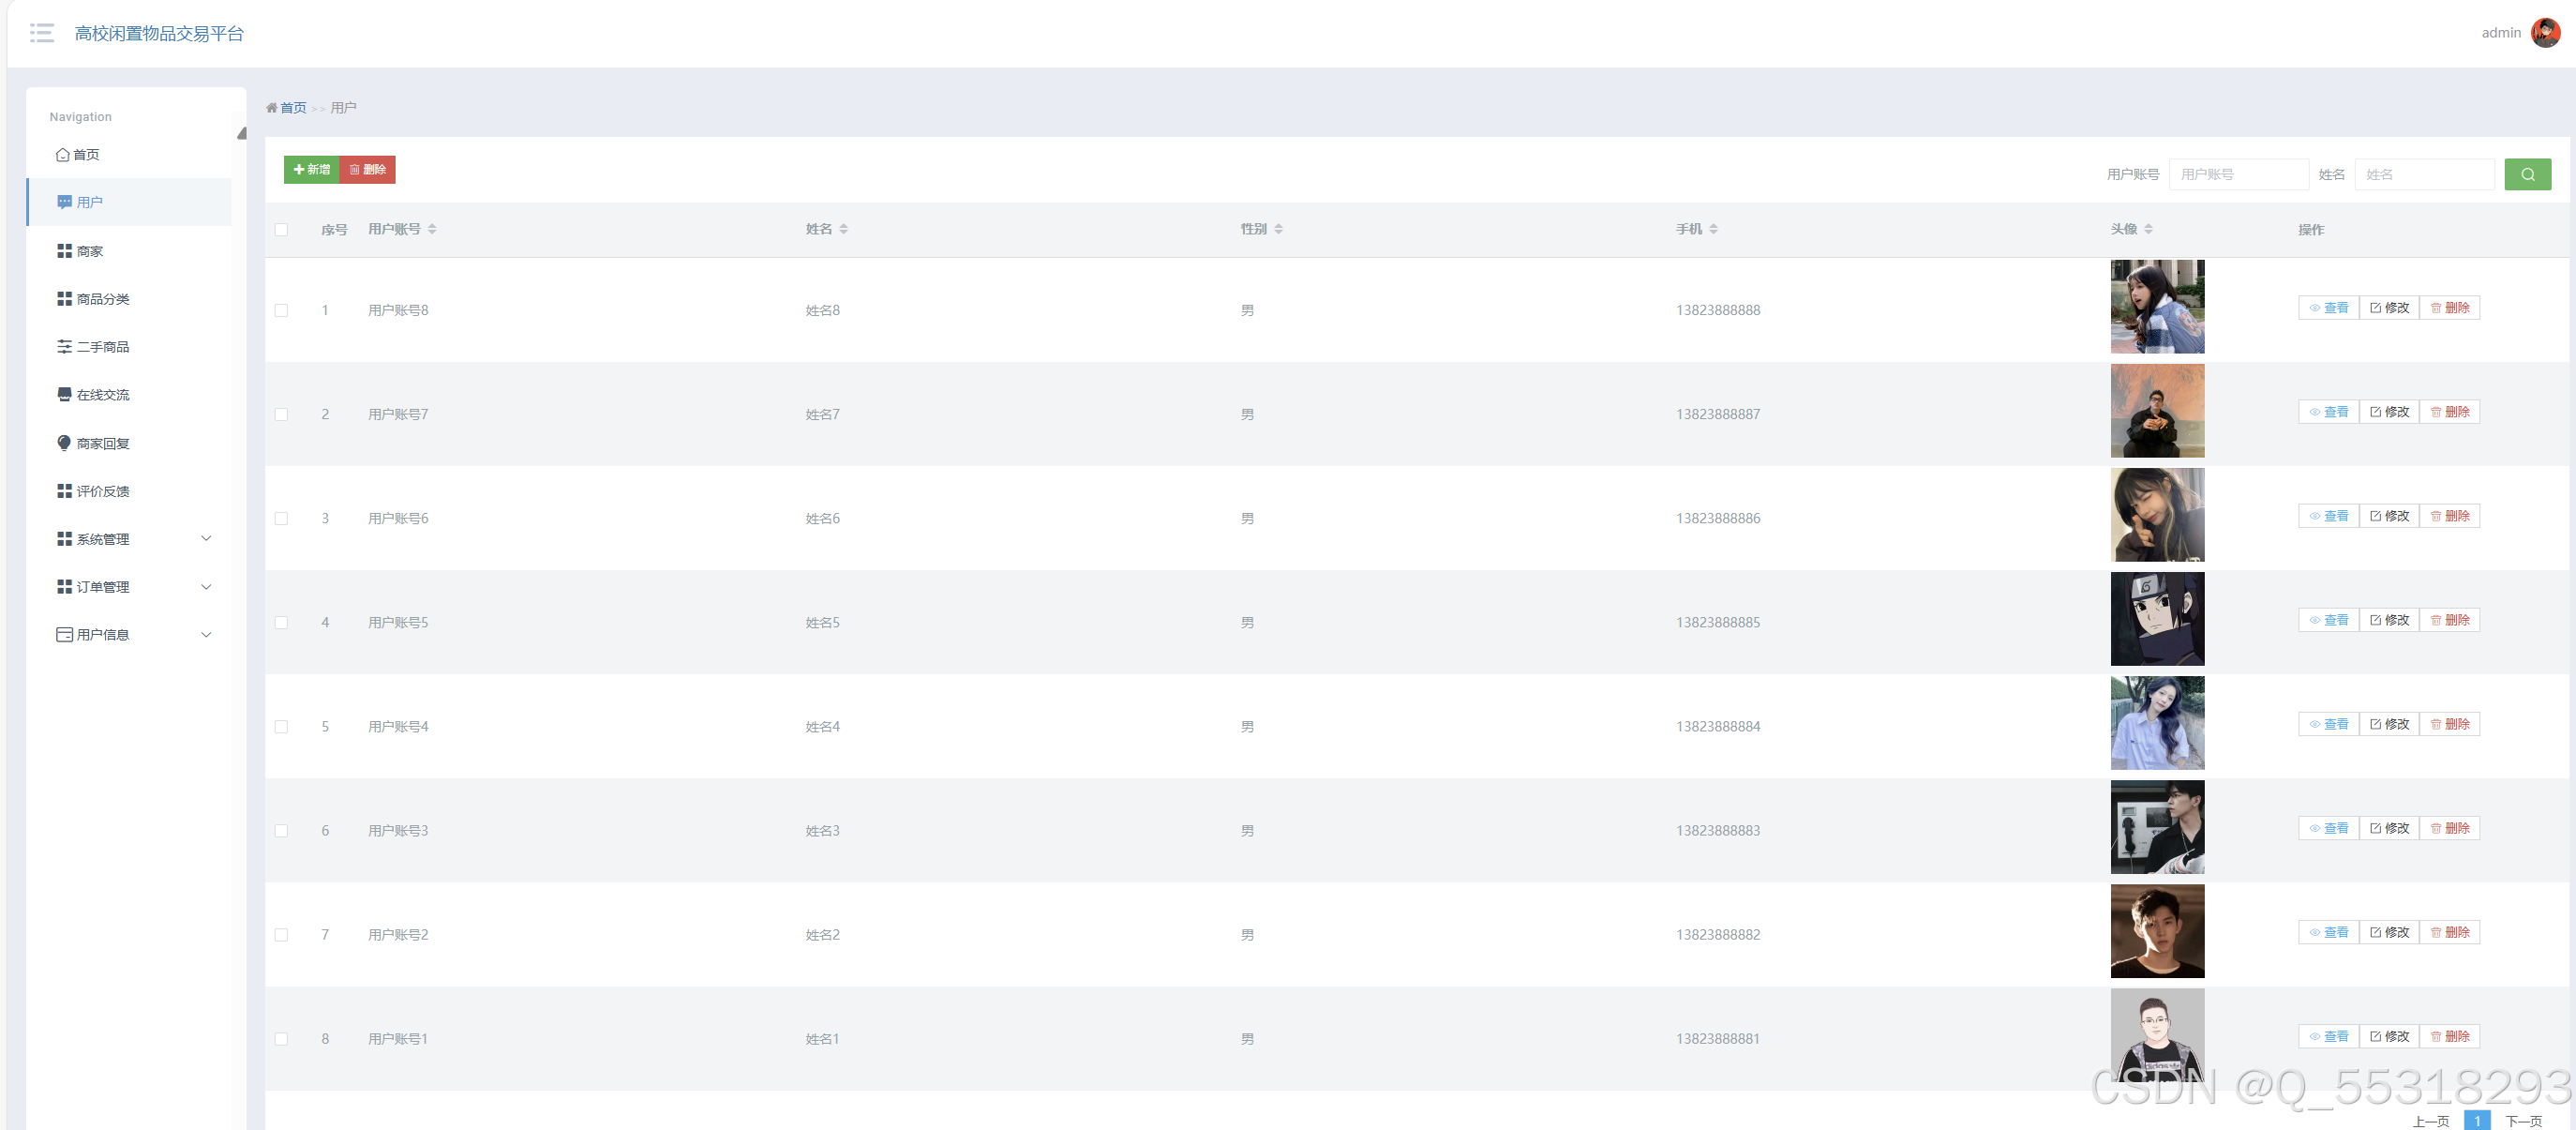The width and height of the screenshot is (2576, 1130).
Task: Tick the checkbox for 用户账号8 row
Action: pyautogui.click(x=281, y=310)
